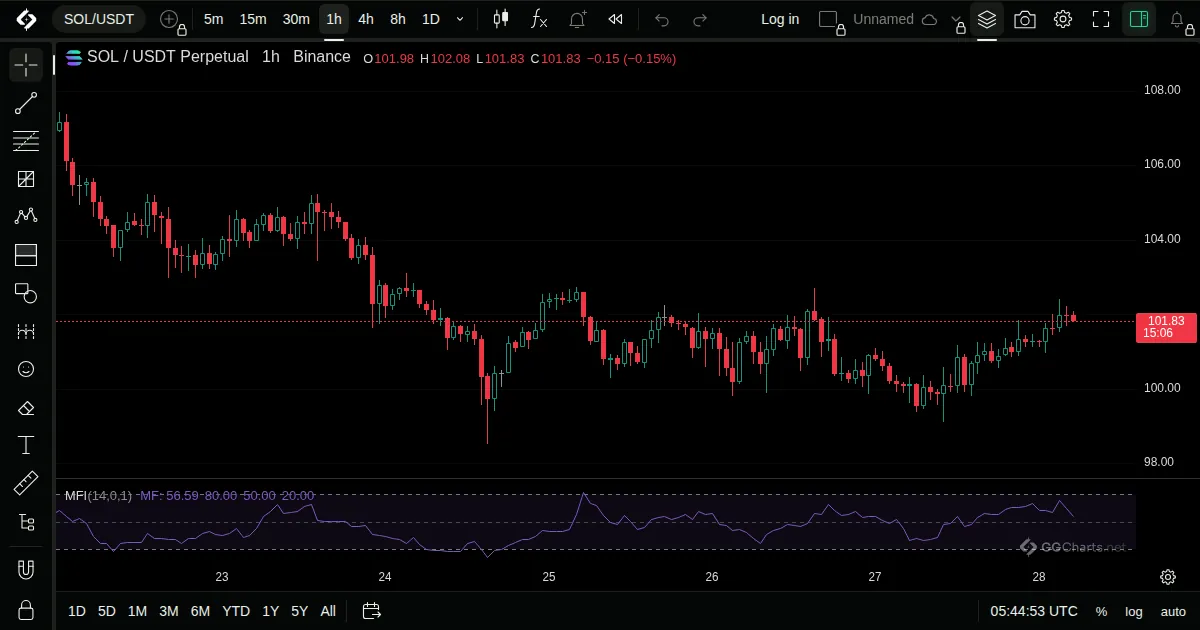
Task: Open the layers stack icon
Action: (x=987, y=19)
